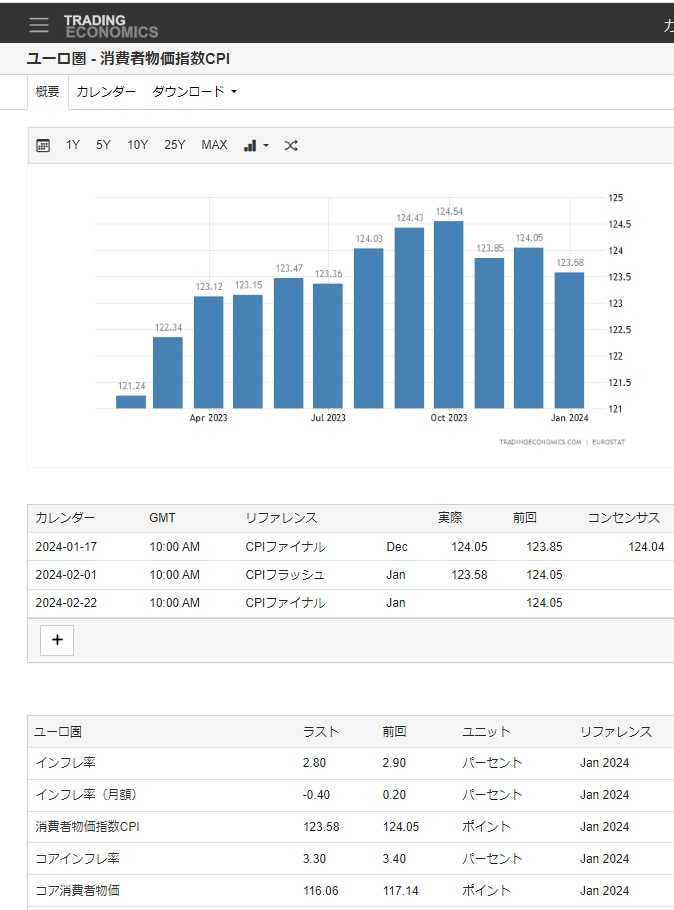Switch to the カレンダー tab

tap(106, 92)
